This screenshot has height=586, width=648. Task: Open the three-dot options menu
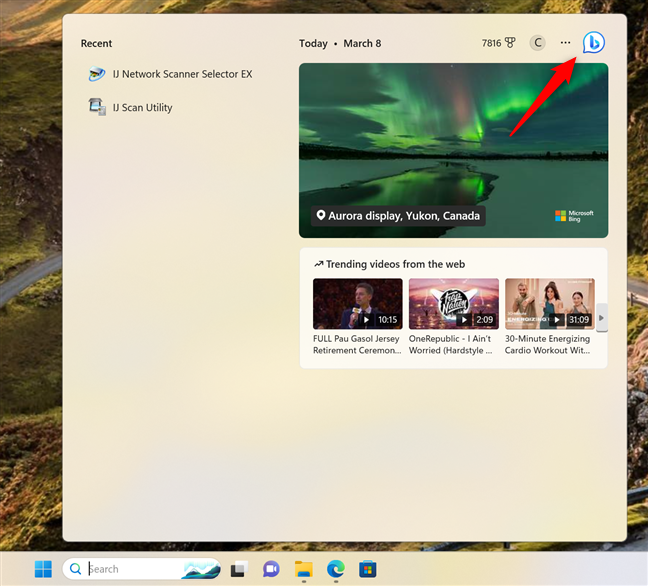coord(565,43)
